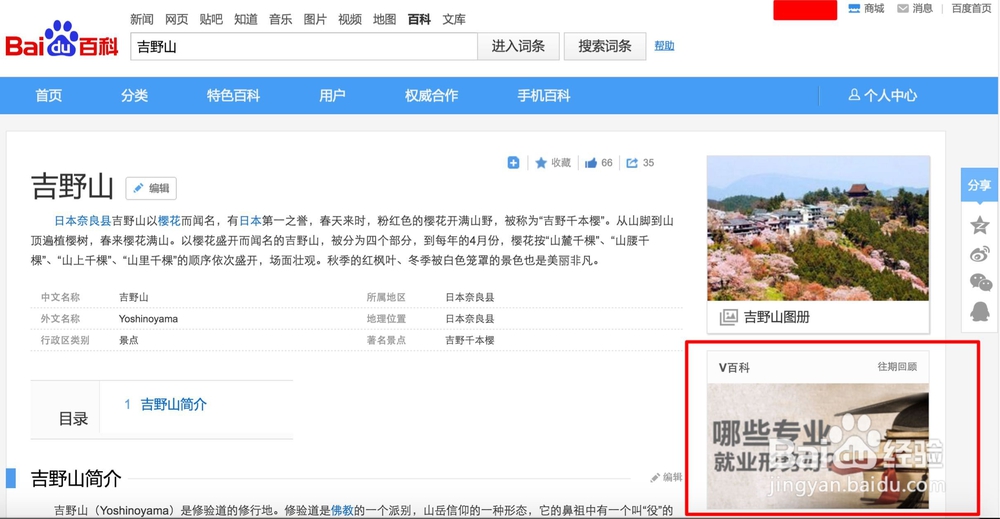Go to 音乐 music
This screenshot has width=1000, height=519.
281,19
